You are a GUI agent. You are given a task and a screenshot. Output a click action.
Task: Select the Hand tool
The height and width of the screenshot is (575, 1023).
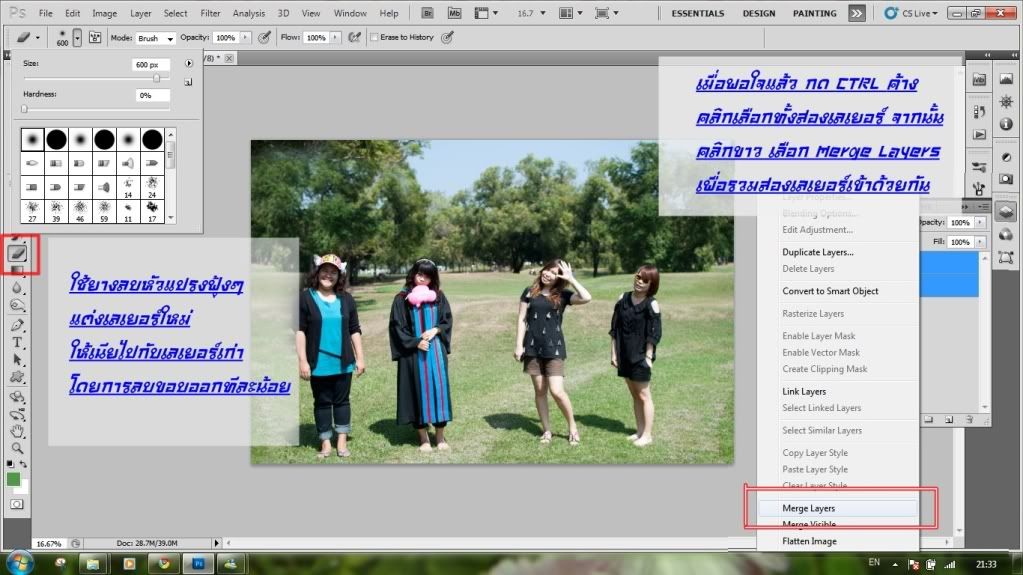18,431
